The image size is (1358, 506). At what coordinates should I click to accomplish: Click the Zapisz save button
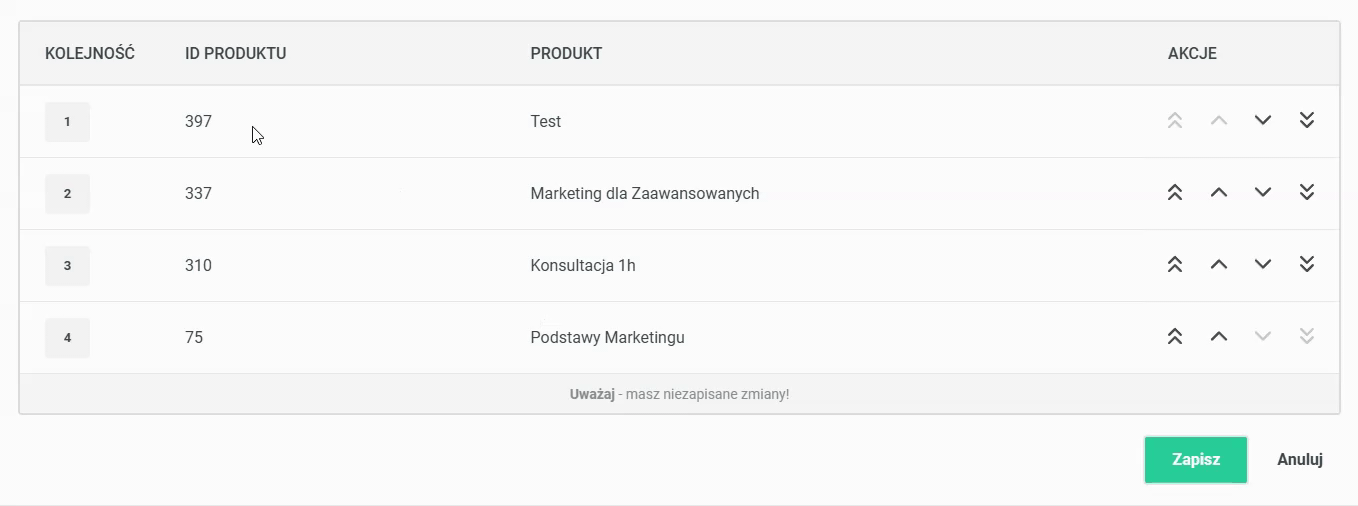tap(1196, 460)
